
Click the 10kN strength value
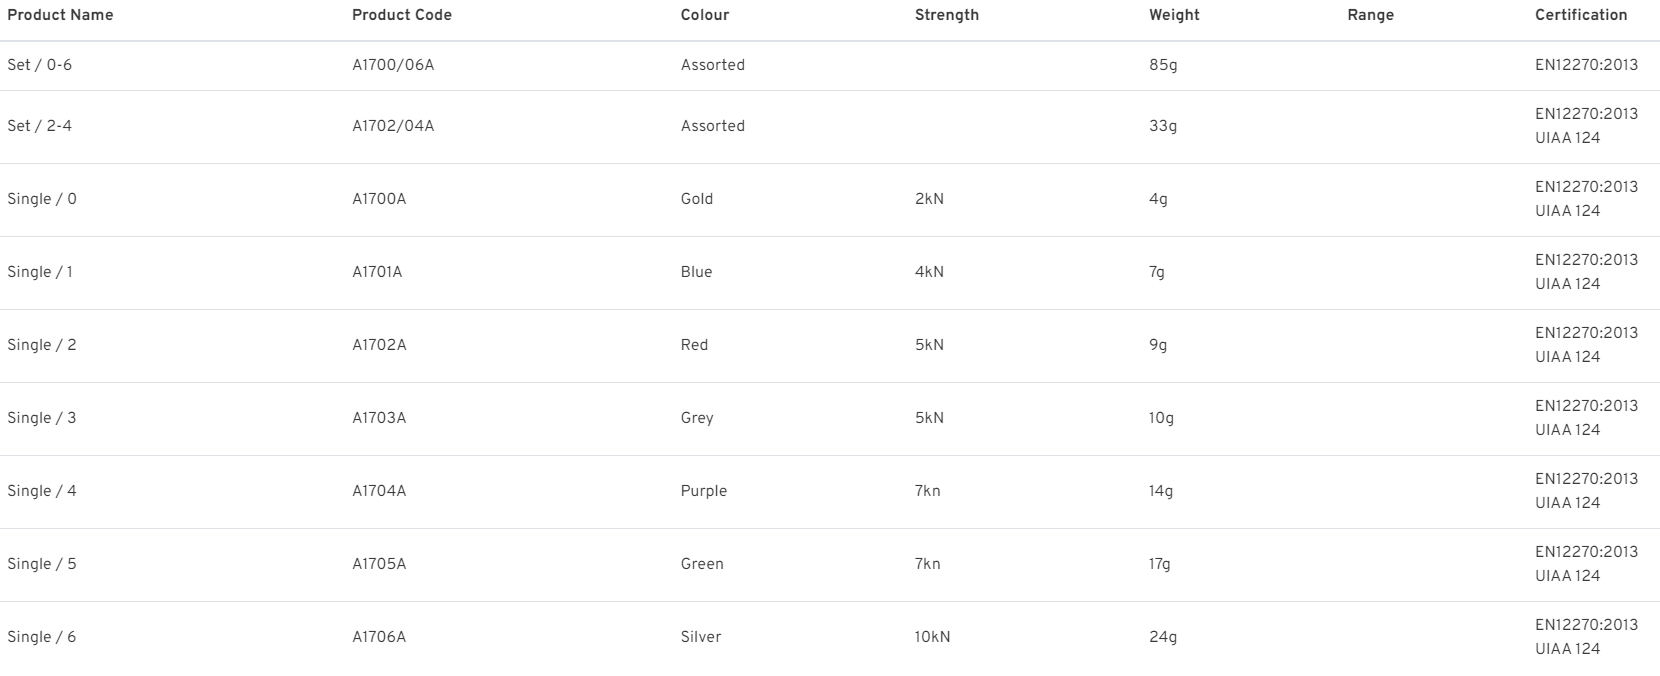933,637
